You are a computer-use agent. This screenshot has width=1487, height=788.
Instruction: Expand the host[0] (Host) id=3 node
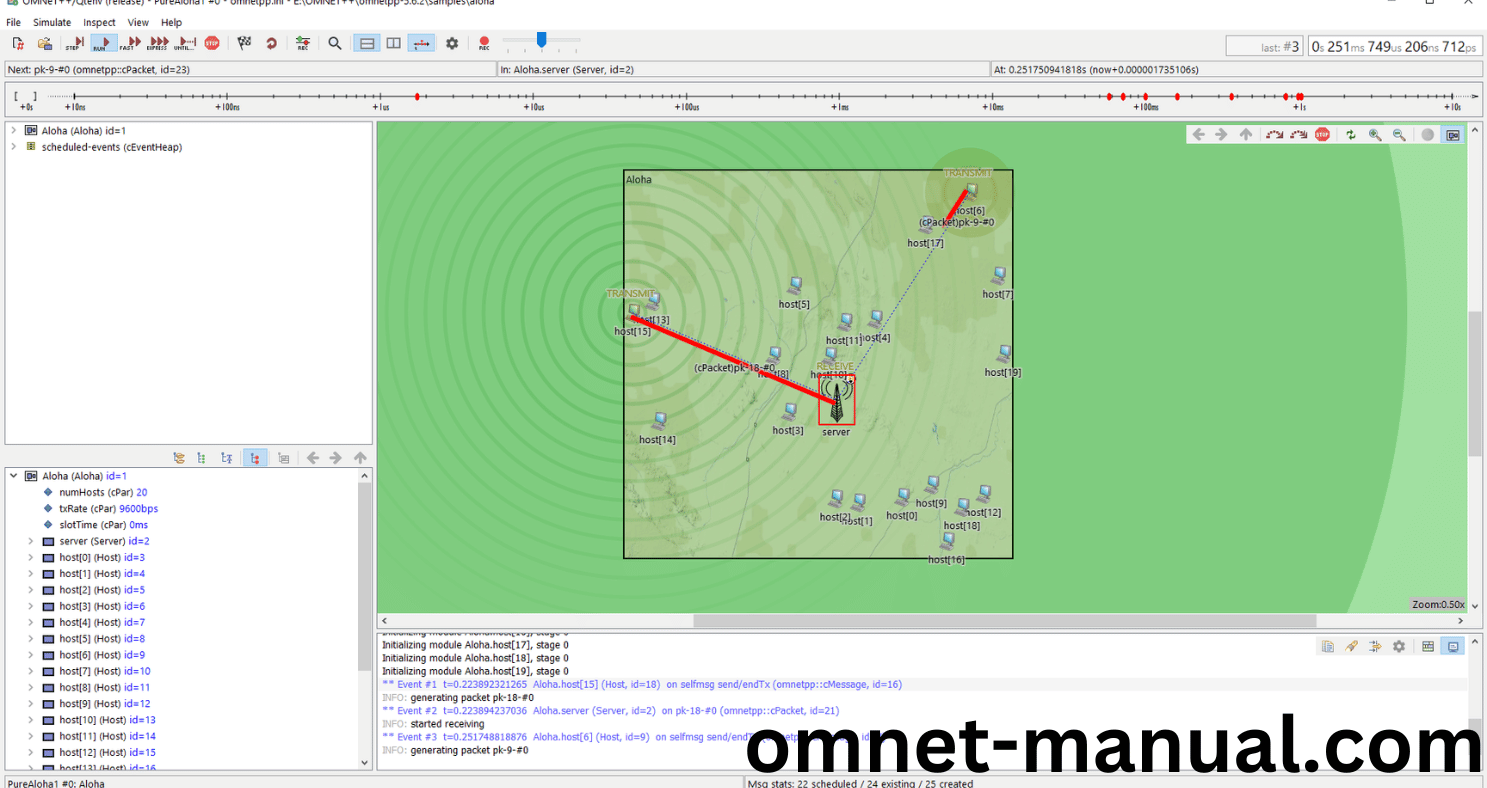click(31, 557)
